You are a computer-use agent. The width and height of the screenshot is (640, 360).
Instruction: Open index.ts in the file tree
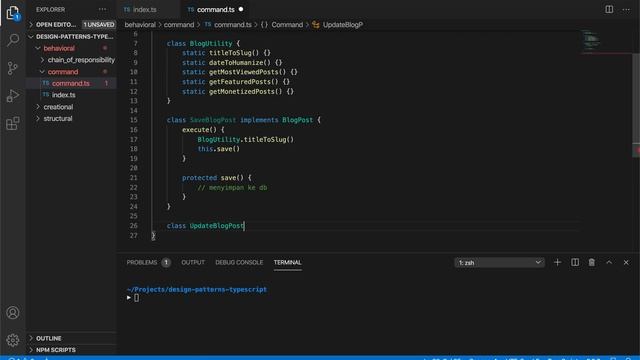tap(71, 95)
